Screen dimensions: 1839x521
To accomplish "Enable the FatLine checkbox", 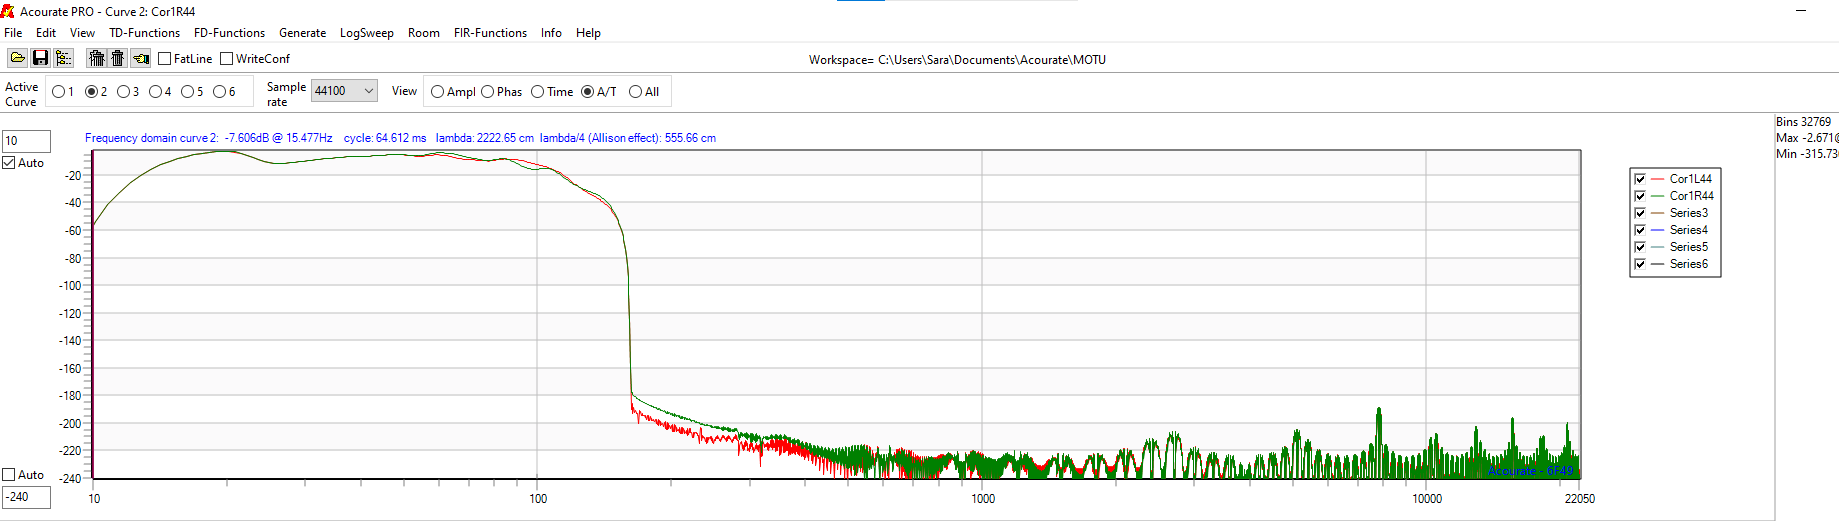I will click(165, 59).
